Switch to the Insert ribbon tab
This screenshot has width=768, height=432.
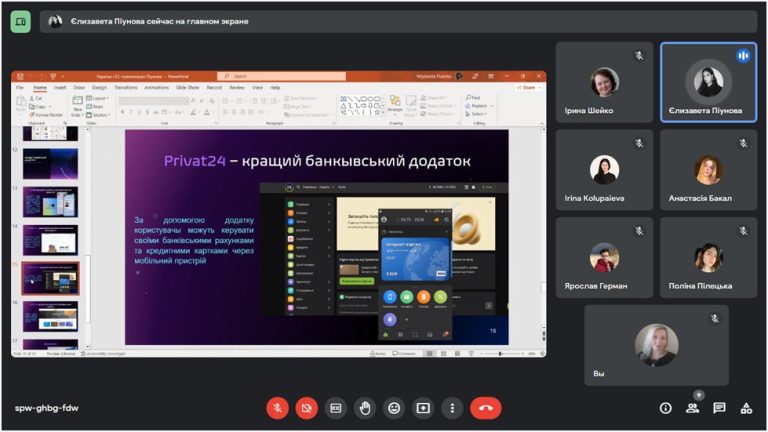(x=60, y=88)
